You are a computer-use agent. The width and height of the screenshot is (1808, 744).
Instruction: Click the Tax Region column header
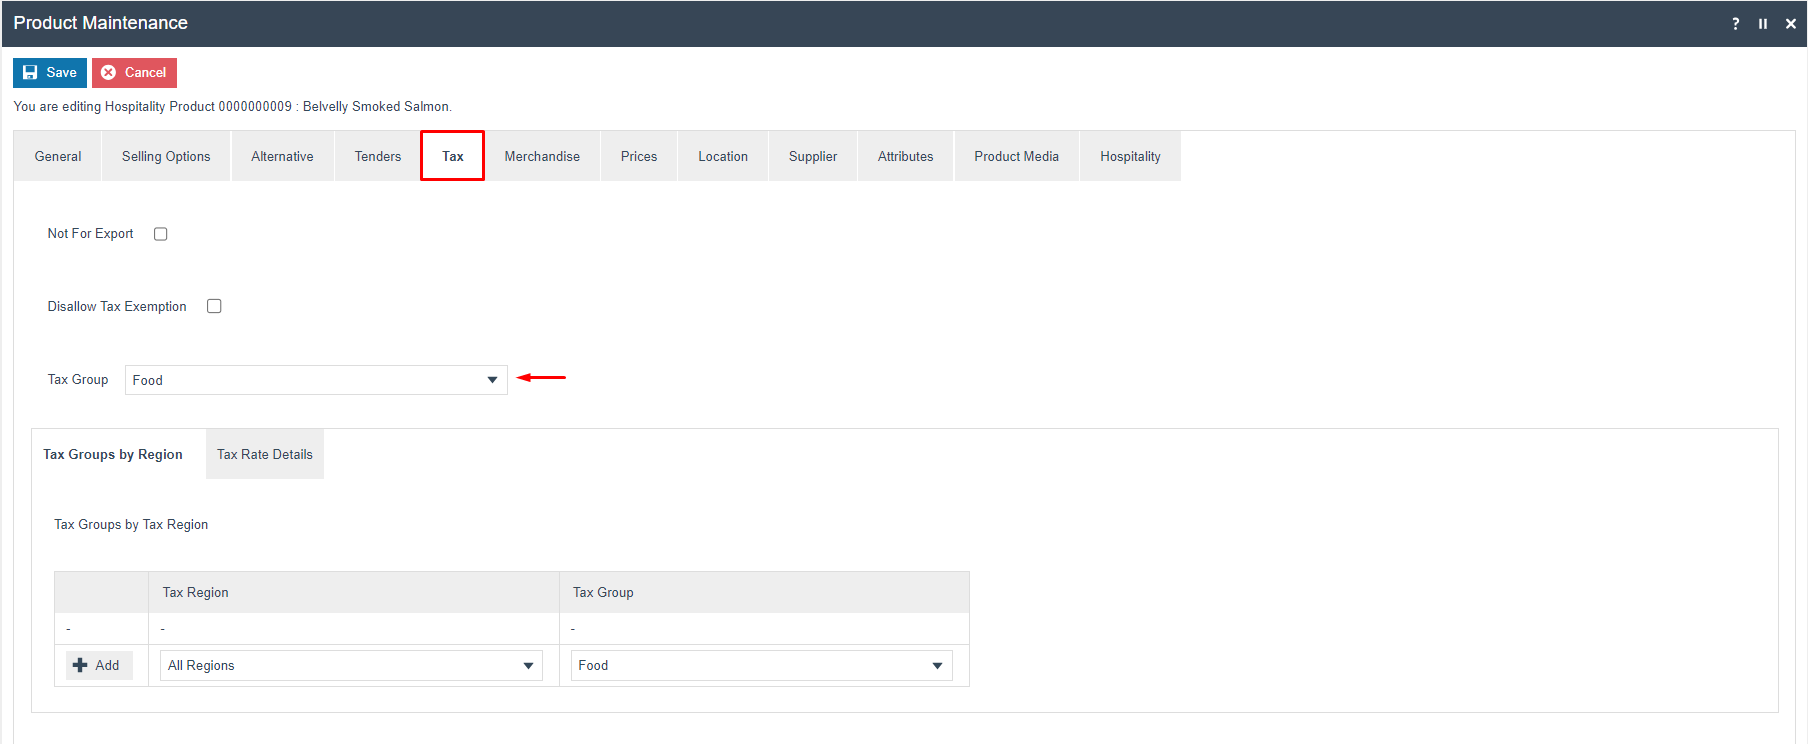coord(354,592)
